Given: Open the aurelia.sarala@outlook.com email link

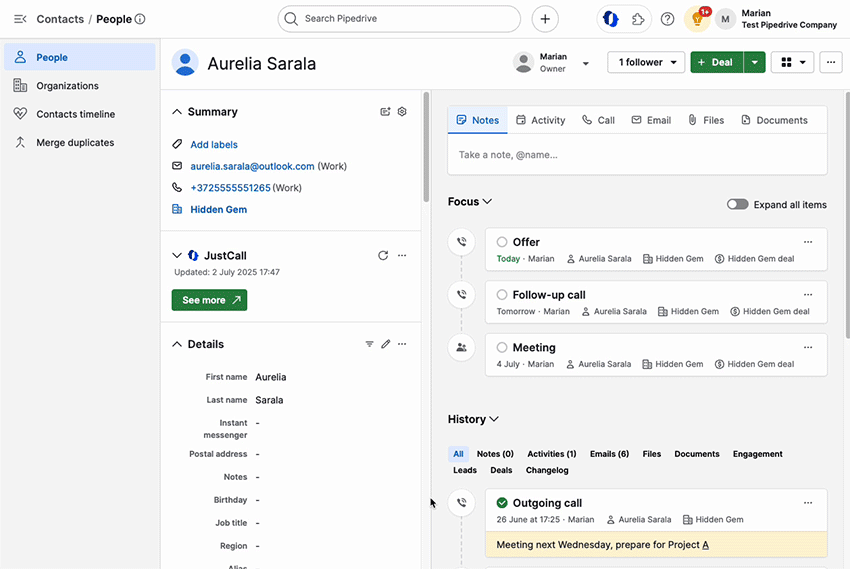Looking at the screenshot, I should [252, 166].
